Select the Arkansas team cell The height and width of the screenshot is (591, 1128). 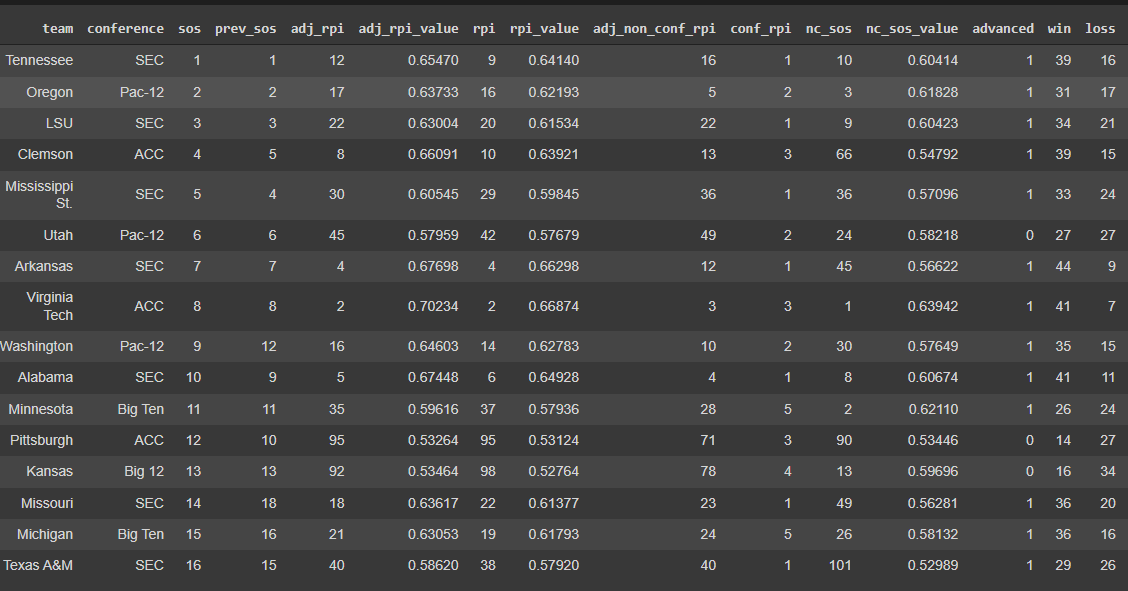44,266
